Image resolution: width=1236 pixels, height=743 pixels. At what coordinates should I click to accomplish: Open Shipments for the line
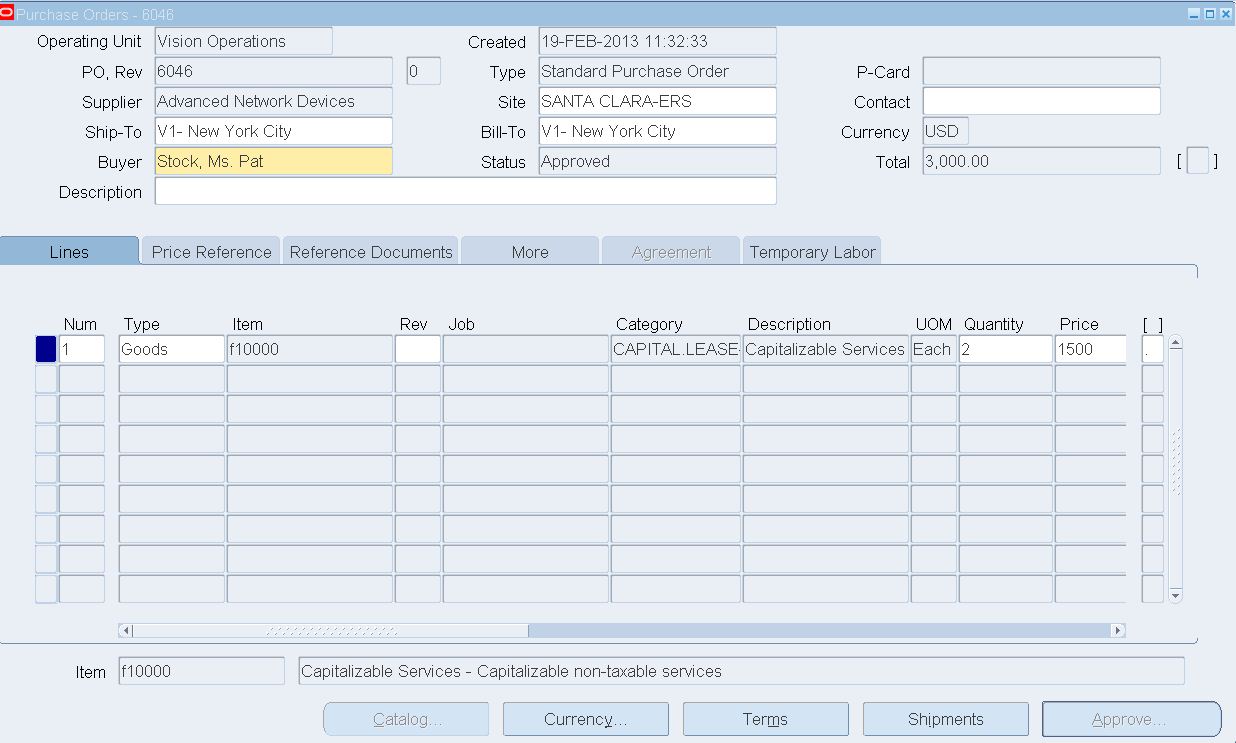click(946, 719)
